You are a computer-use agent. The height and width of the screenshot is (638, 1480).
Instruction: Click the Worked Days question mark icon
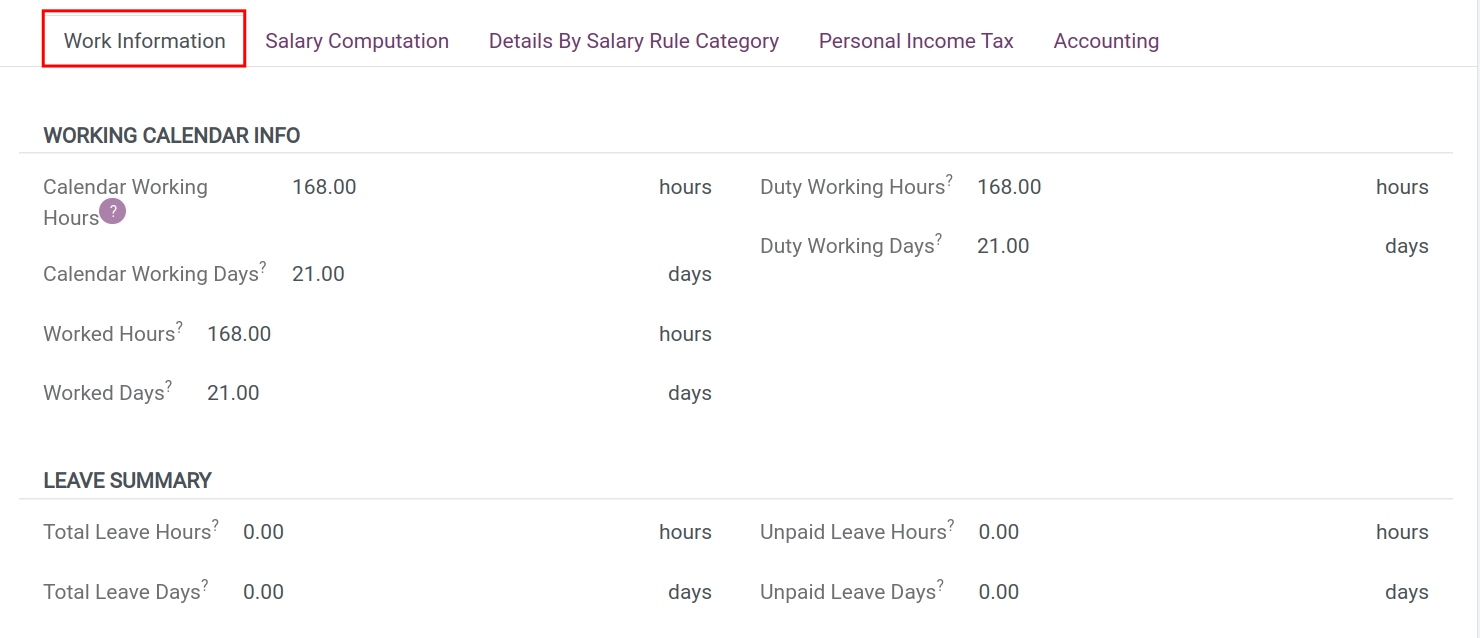click(x=169, y=384)
